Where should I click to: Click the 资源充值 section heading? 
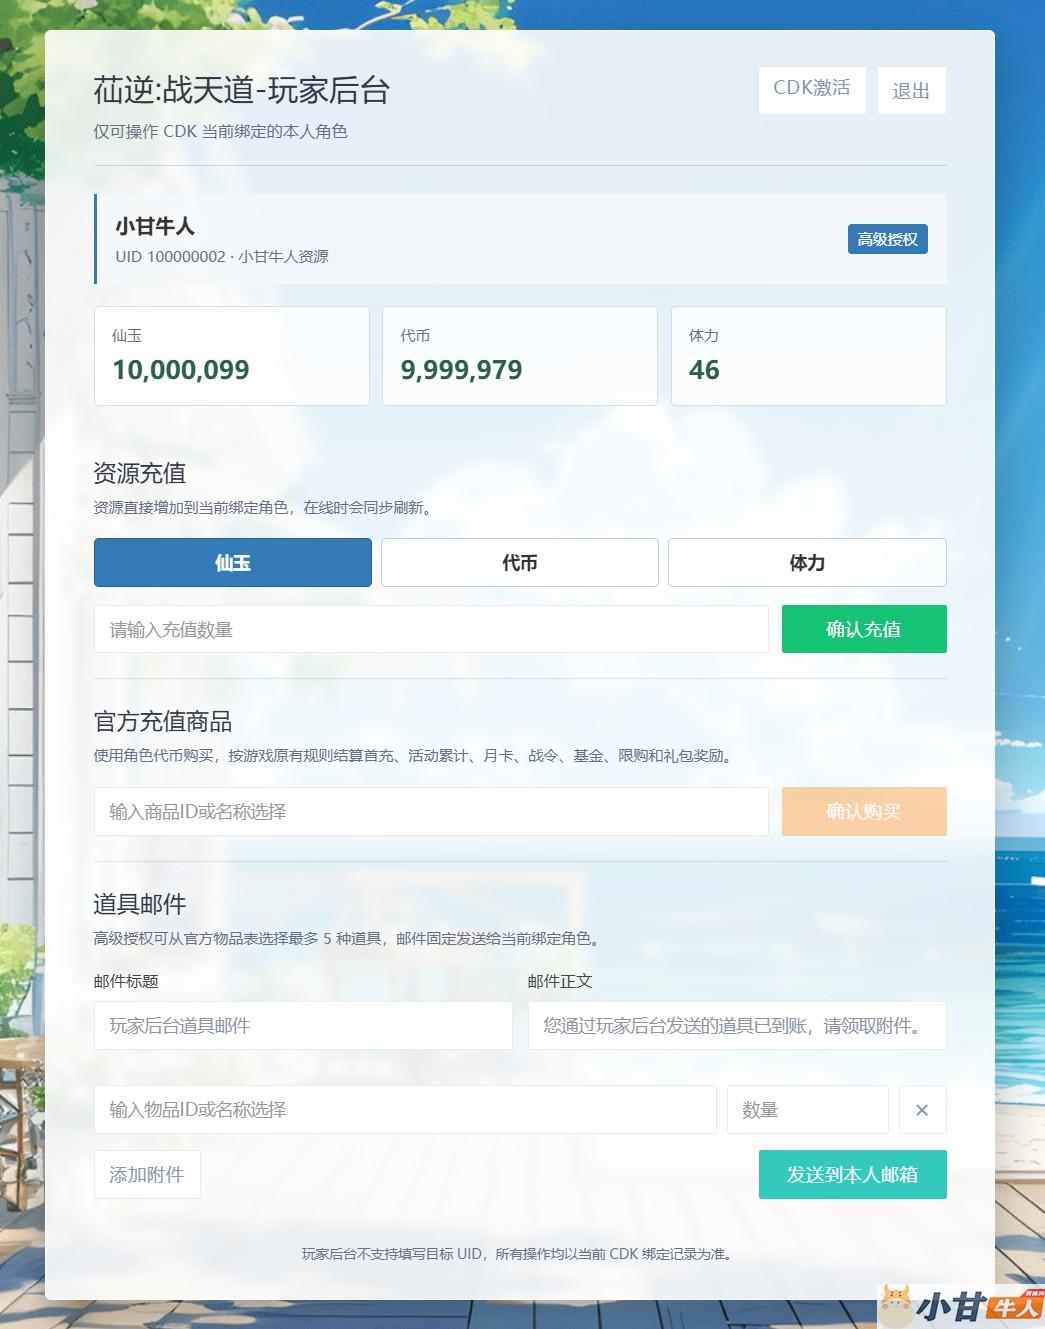(x=140, y=472)
